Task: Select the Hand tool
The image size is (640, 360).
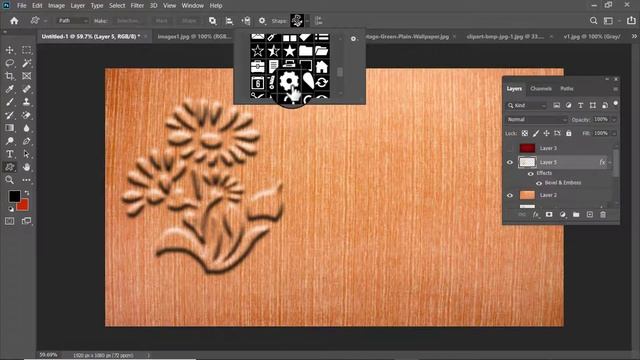Action: point(27,167)
